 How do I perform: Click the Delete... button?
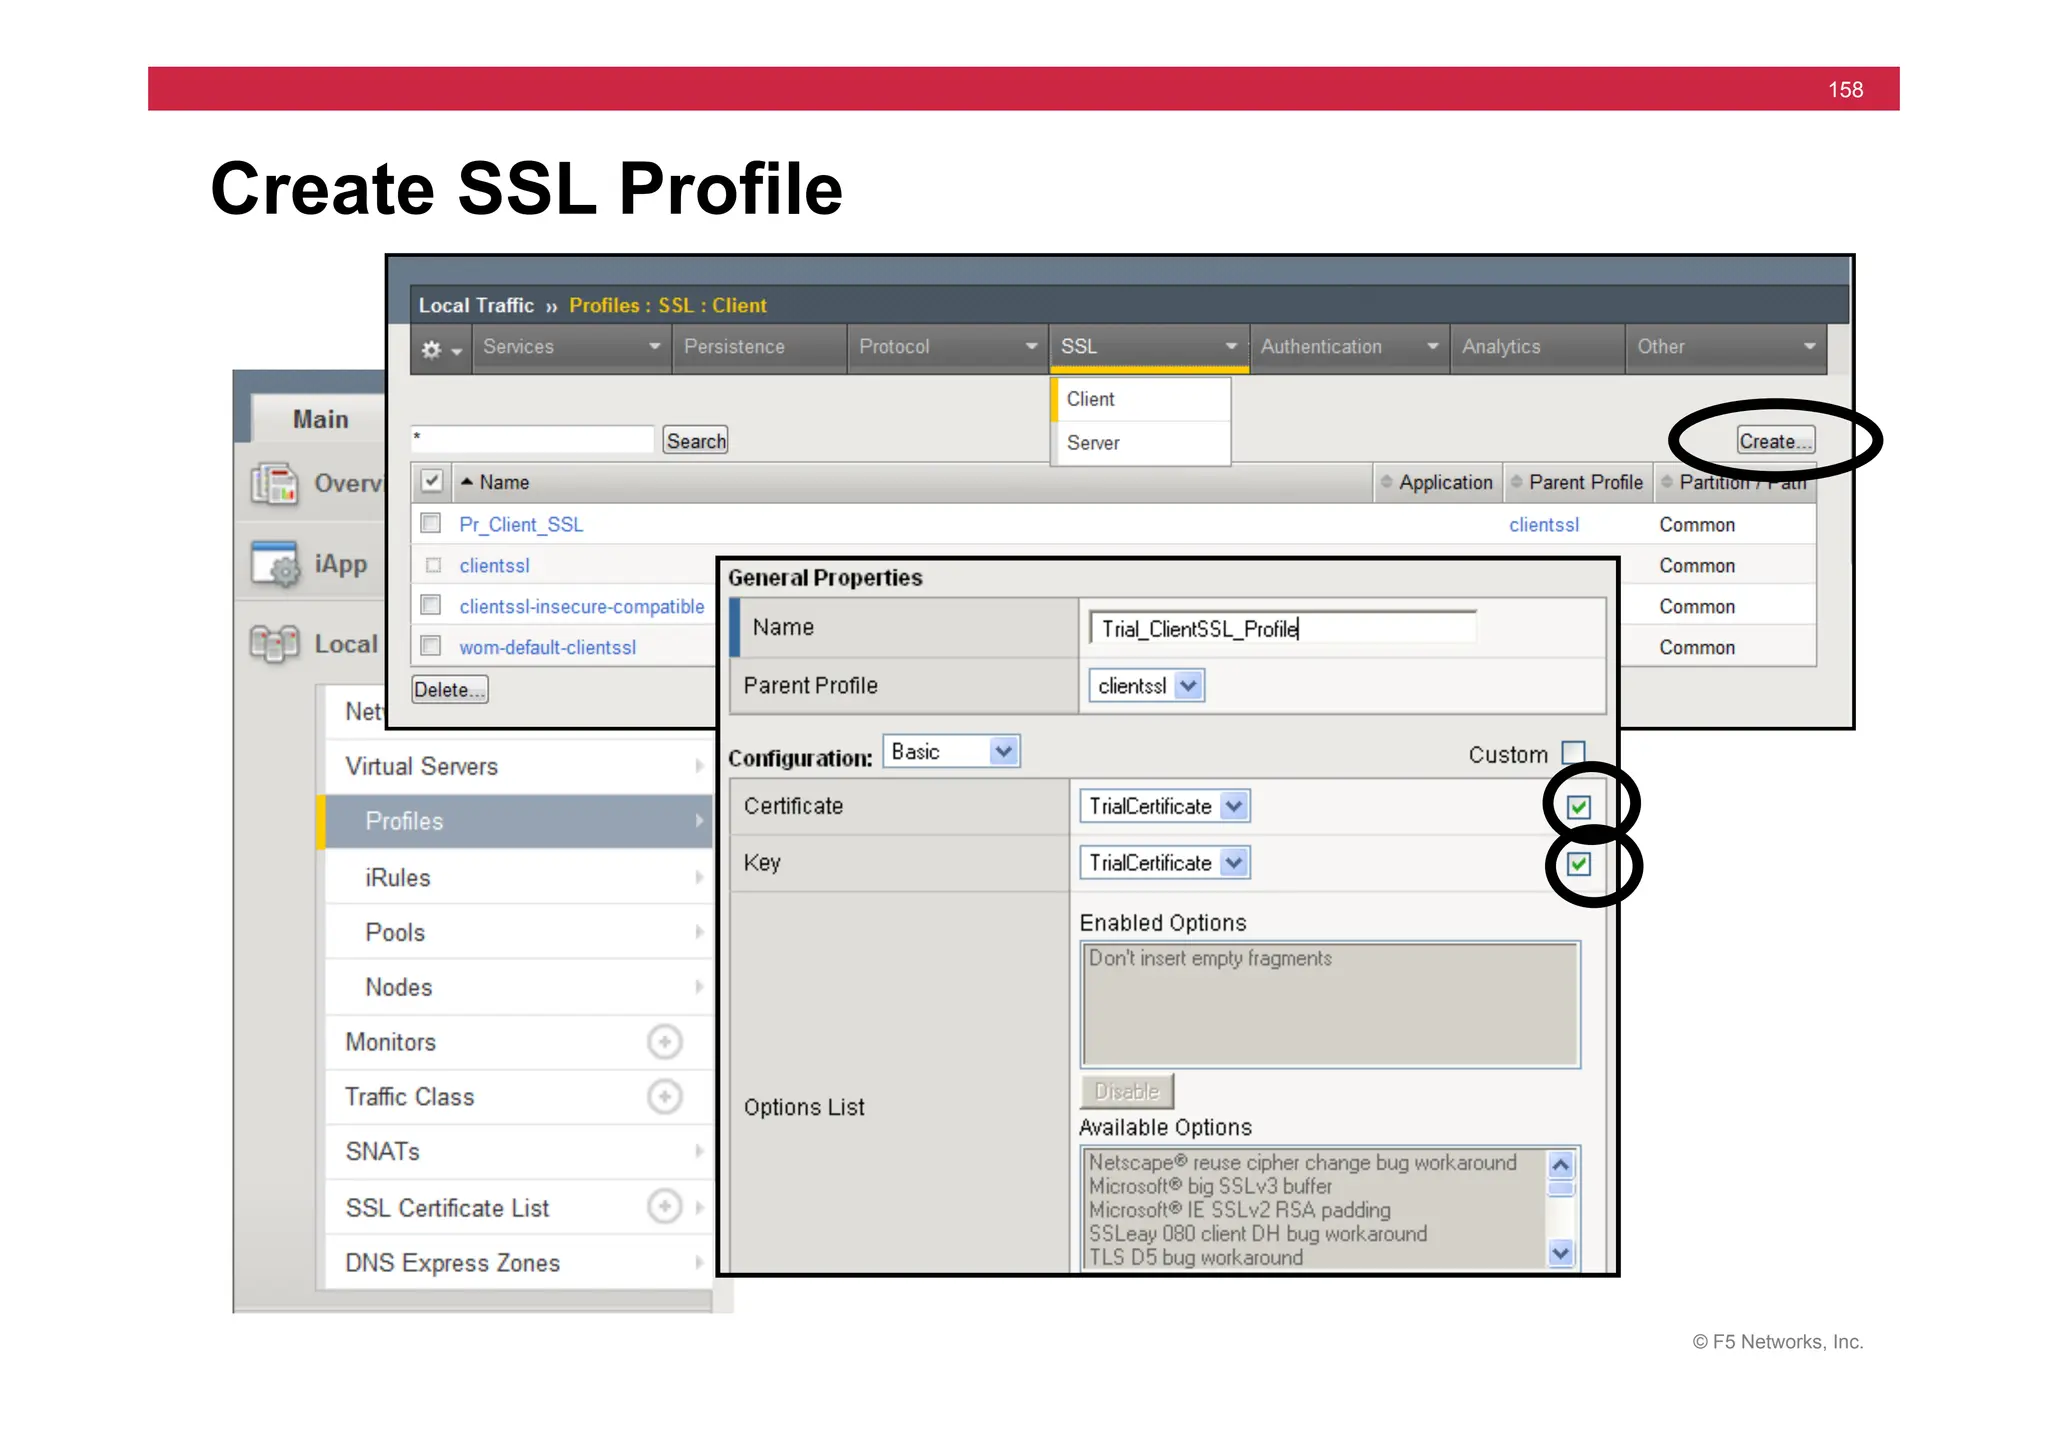point(450,690)
